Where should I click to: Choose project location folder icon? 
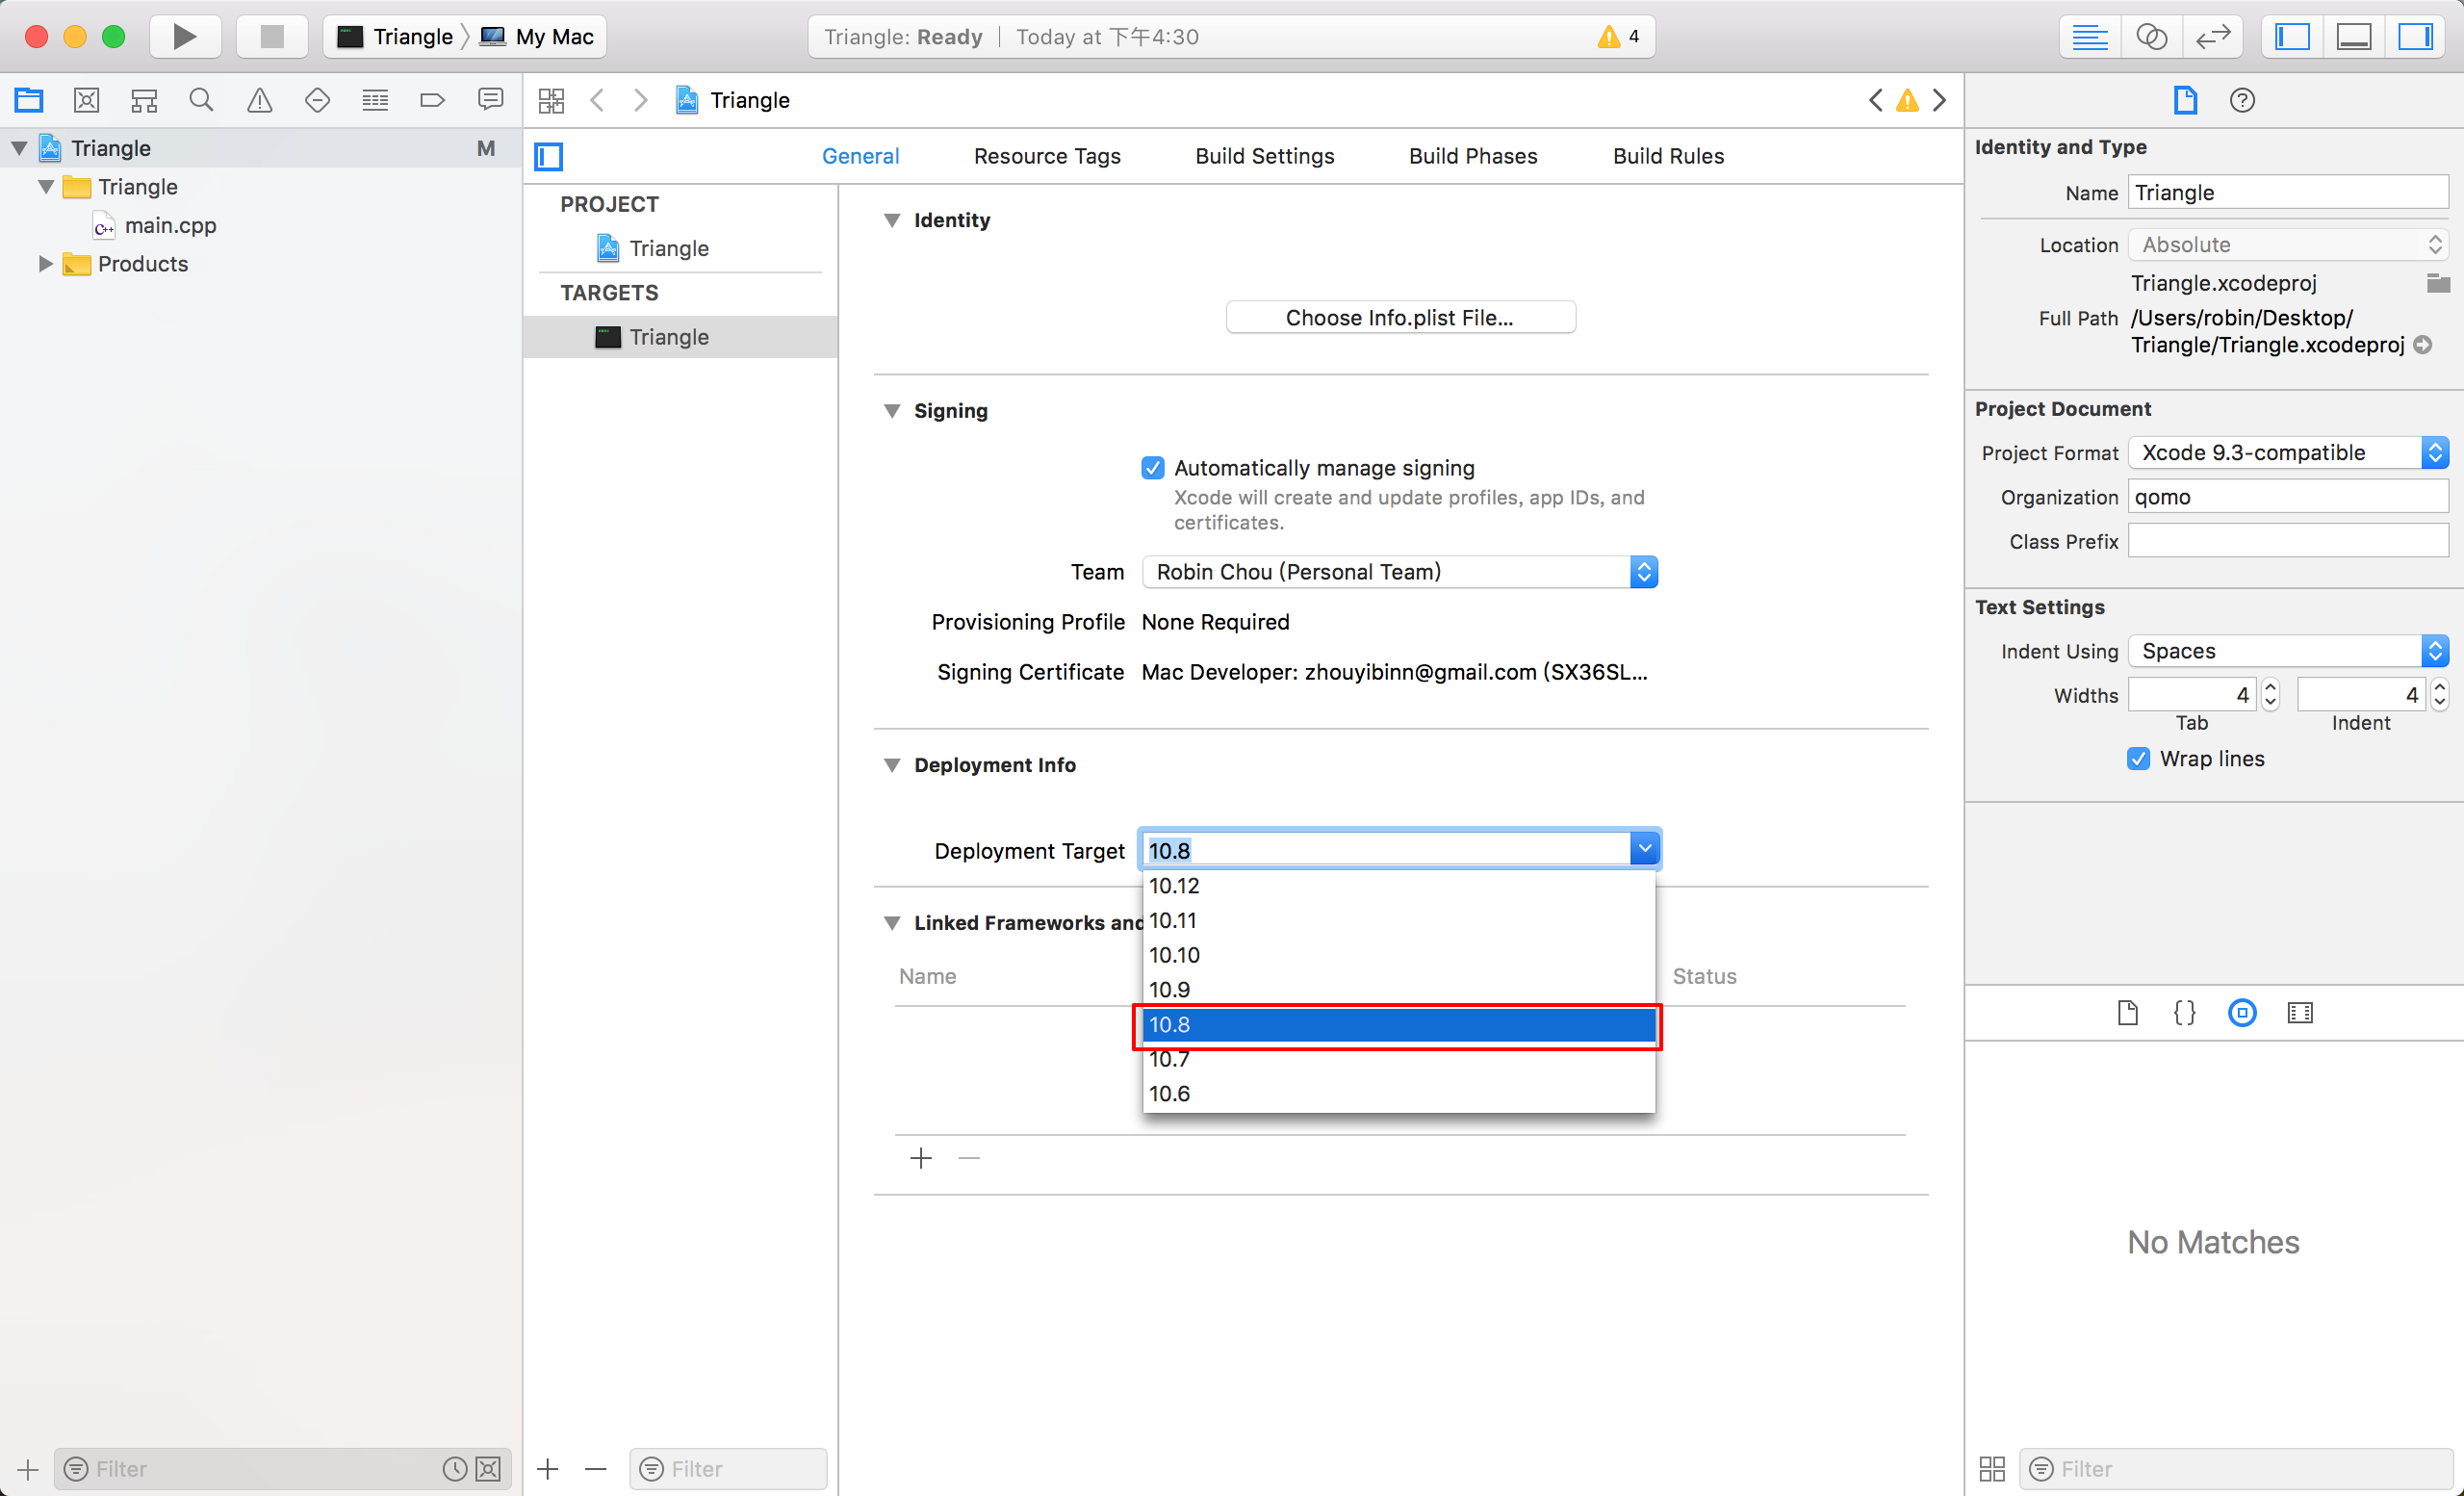click(x=2438, y=283)
